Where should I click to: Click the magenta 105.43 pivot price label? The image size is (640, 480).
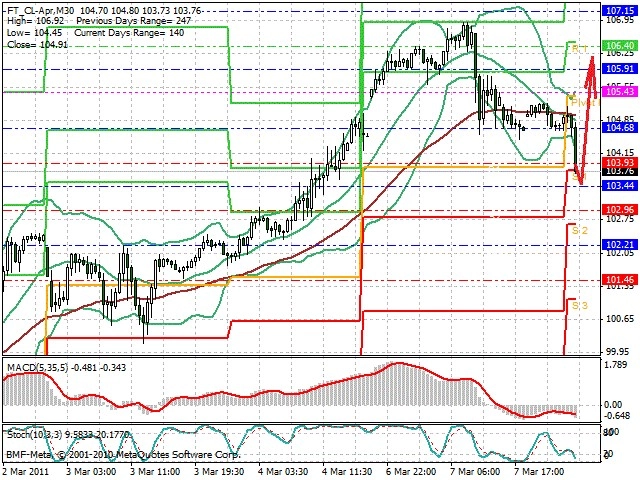tap(619, 91)
